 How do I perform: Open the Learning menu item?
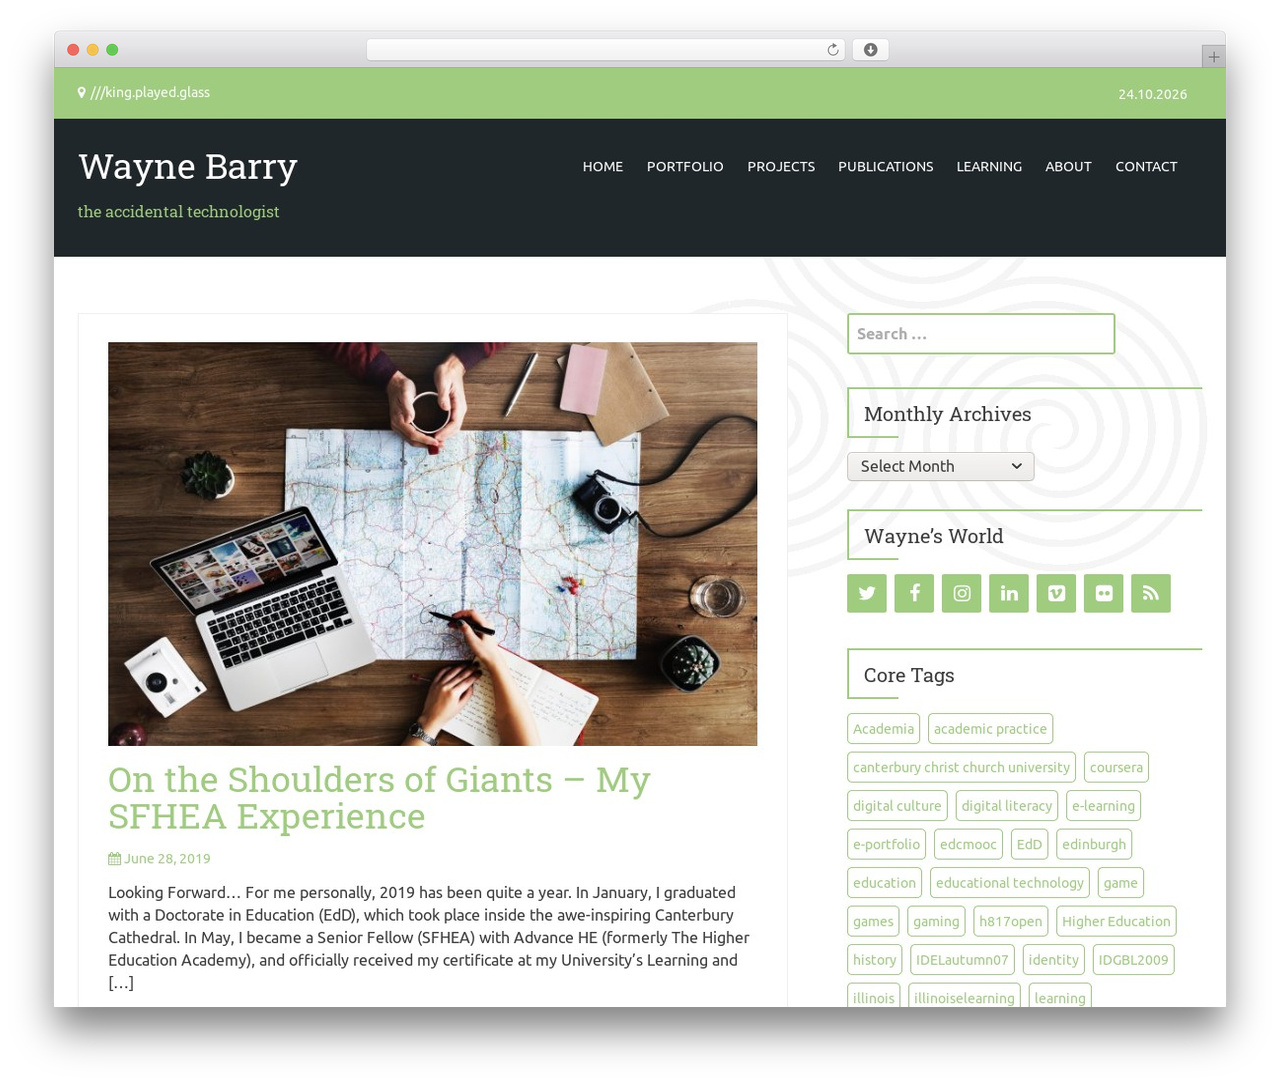(x=989, y=166)
